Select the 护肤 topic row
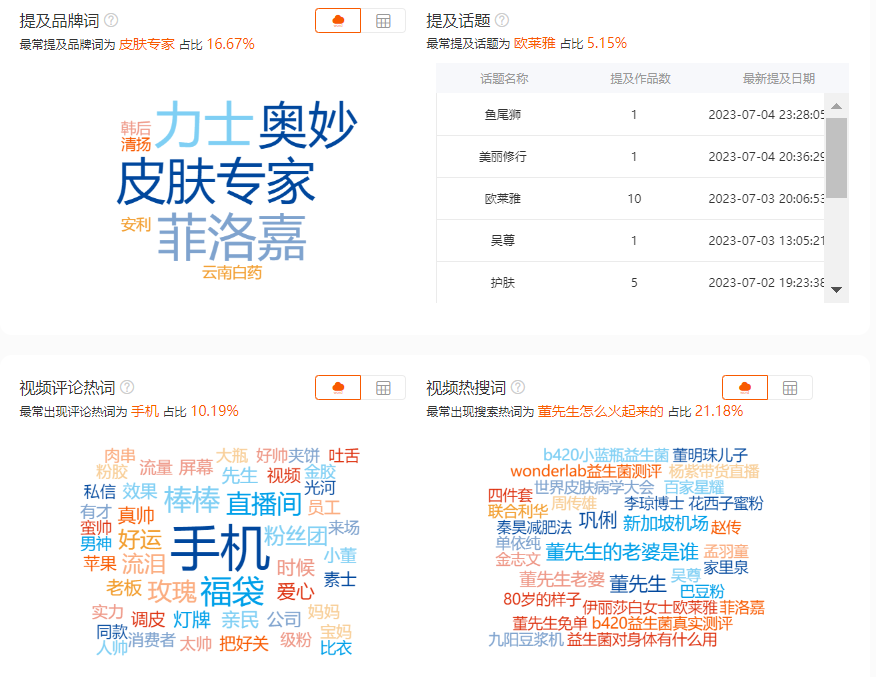Viewport: 876px width, 677px height. click(x=630, y=282)
